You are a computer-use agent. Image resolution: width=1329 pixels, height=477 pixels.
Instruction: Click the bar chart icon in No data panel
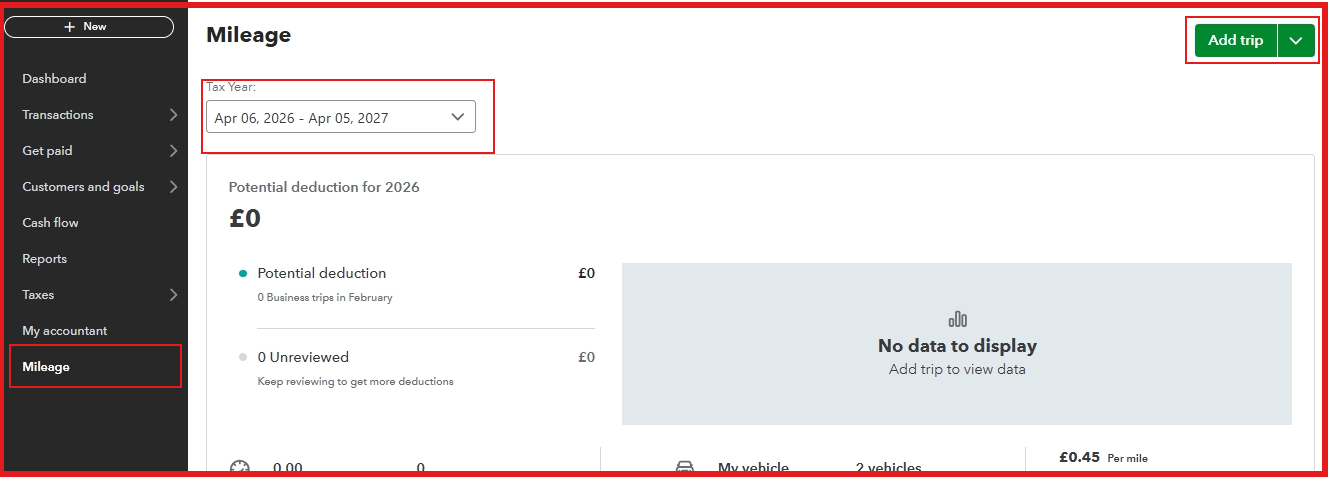point(957,319)
